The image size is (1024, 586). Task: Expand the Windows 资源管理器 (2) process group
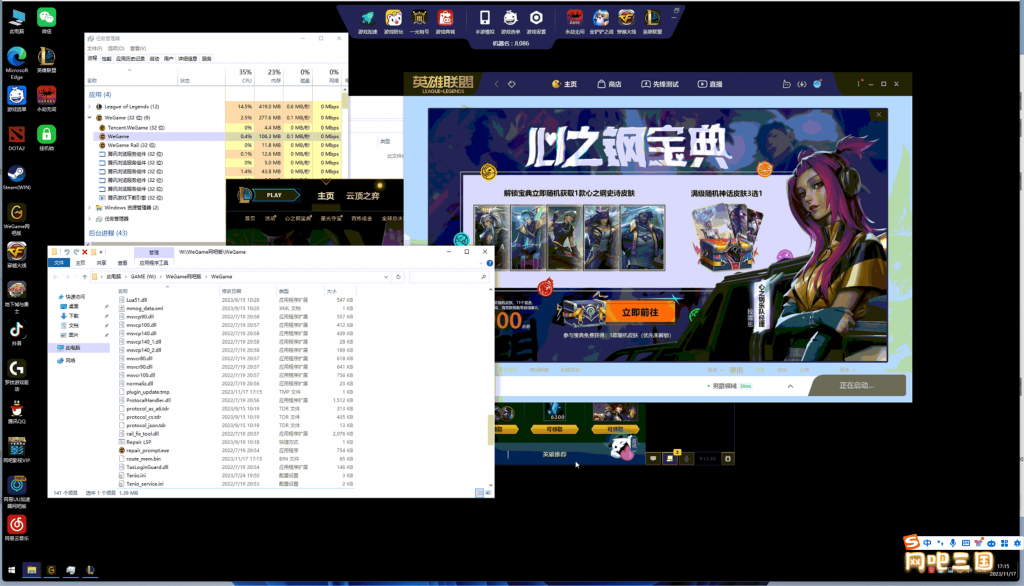(90, 208)
